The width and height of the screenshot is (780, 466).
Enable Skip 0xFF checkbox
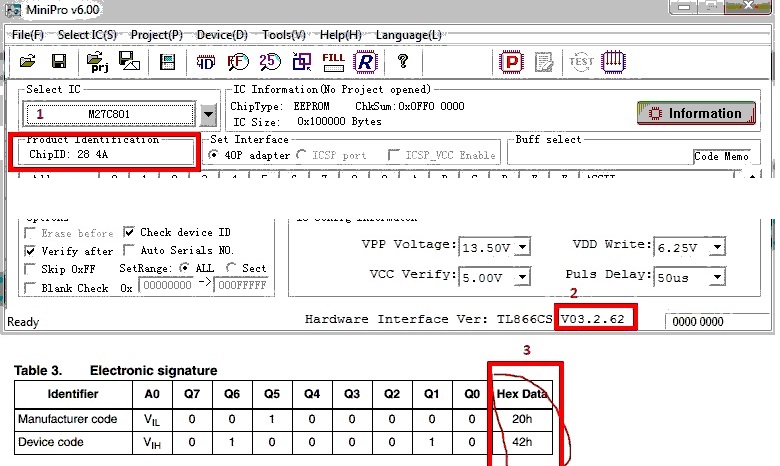click(x=30, y=269)
